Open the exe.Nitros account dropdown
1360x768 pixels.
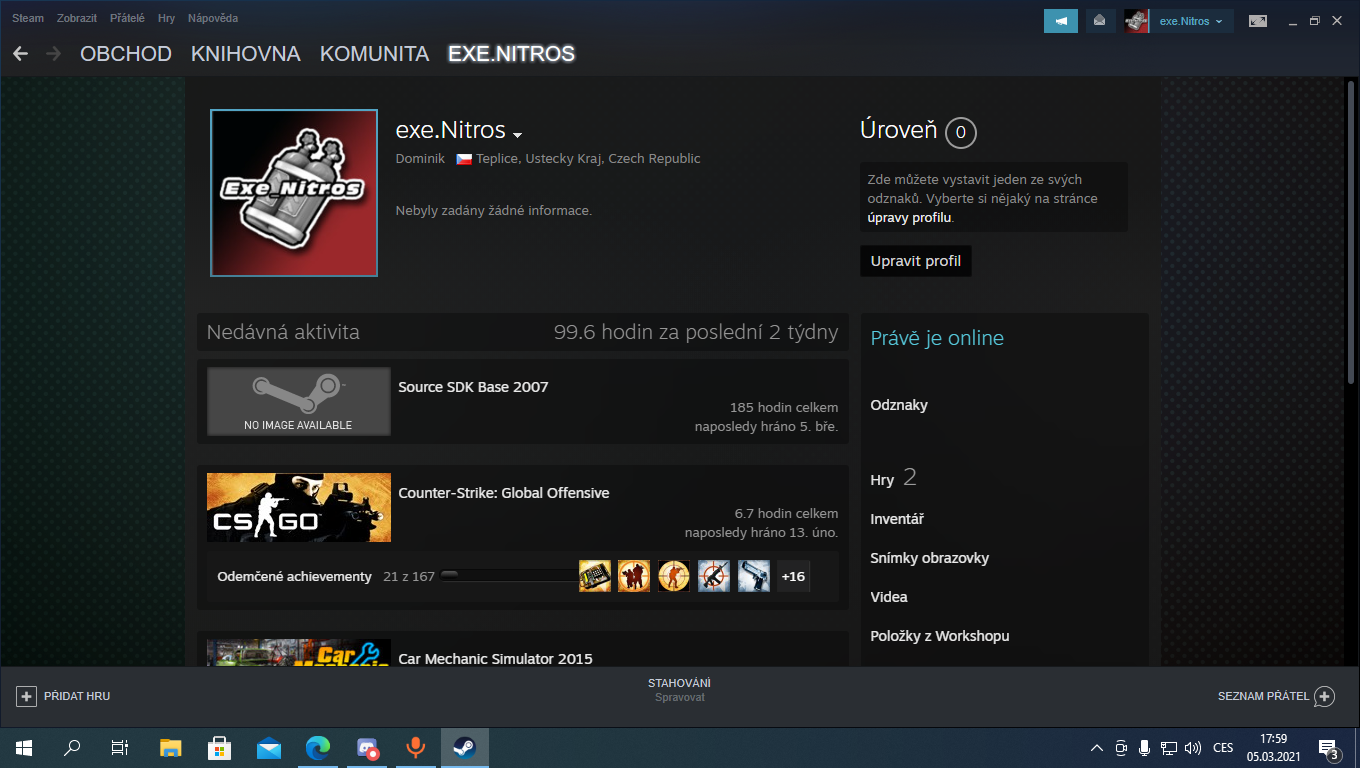tap(1191, 21)
